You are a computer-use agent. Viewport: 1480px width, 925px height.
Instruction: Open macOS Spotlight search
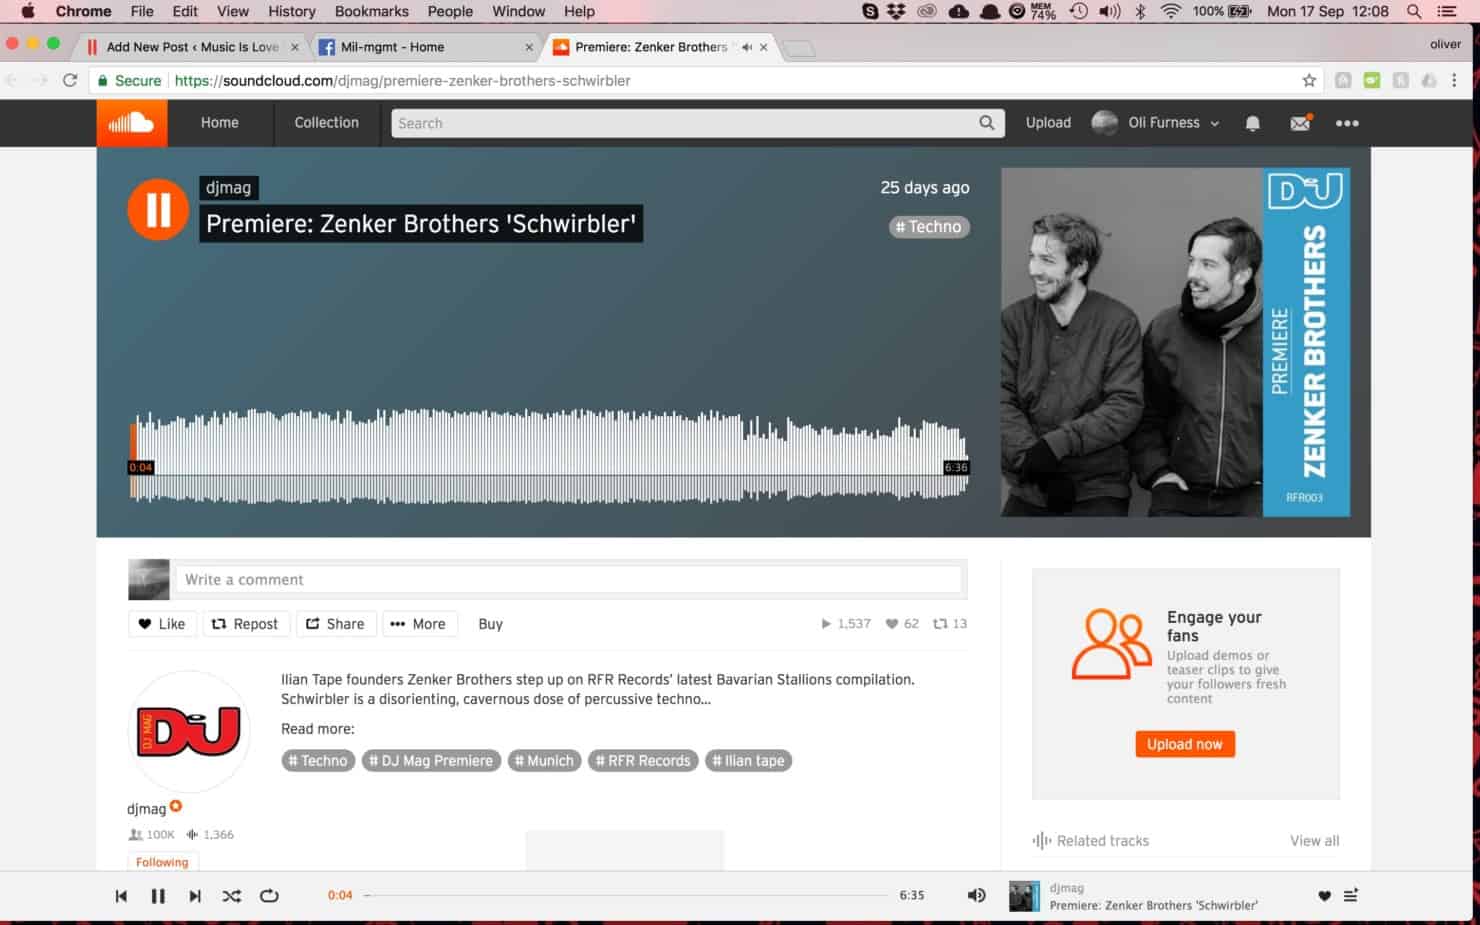click(x=1414, y=11)
